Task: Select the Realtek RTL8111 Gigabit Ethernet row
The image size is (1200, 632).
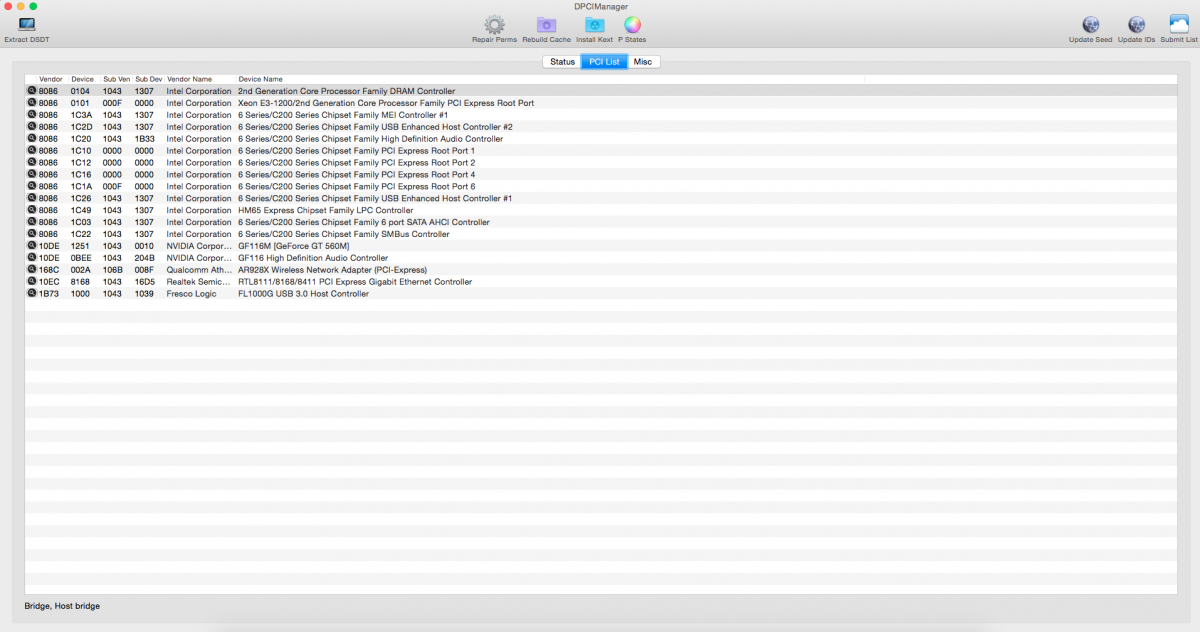Action: pos(354,282)
